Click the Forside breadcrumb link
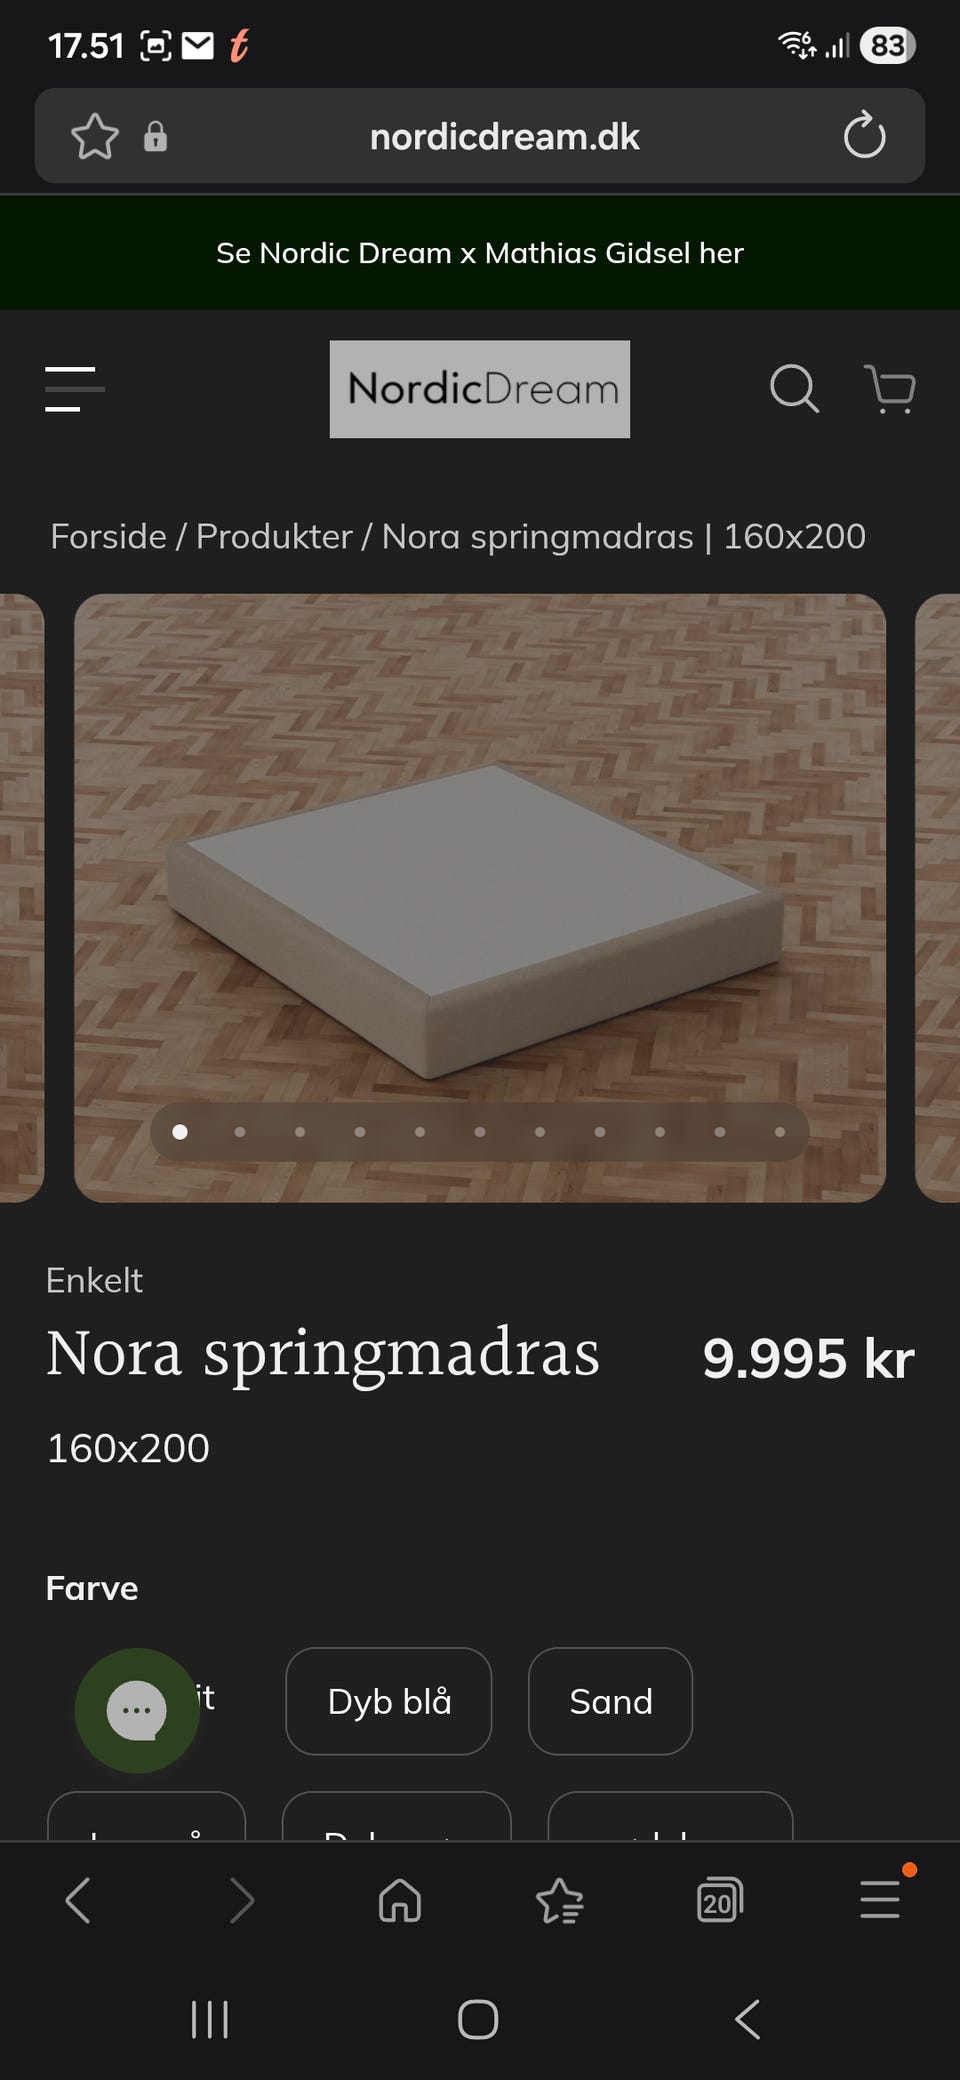This screenshot has width=960, height=2080. [108, 537]
